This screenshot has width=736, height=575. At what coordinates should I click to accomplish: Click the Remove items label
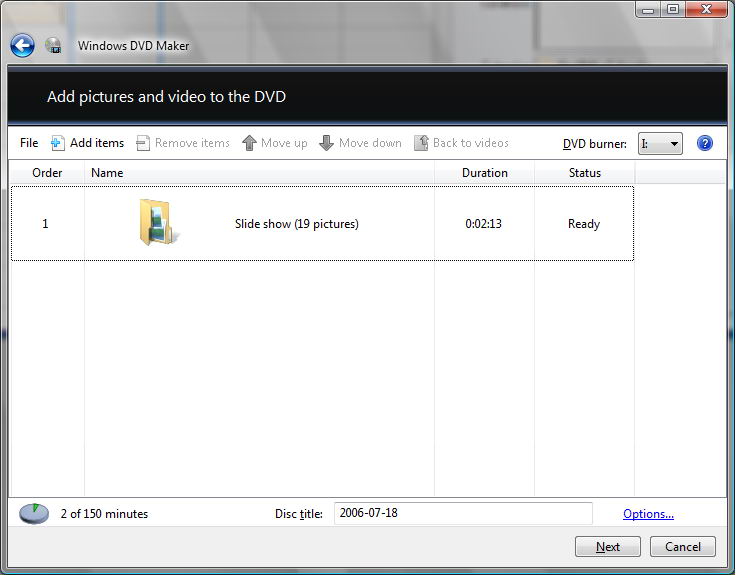192,143
